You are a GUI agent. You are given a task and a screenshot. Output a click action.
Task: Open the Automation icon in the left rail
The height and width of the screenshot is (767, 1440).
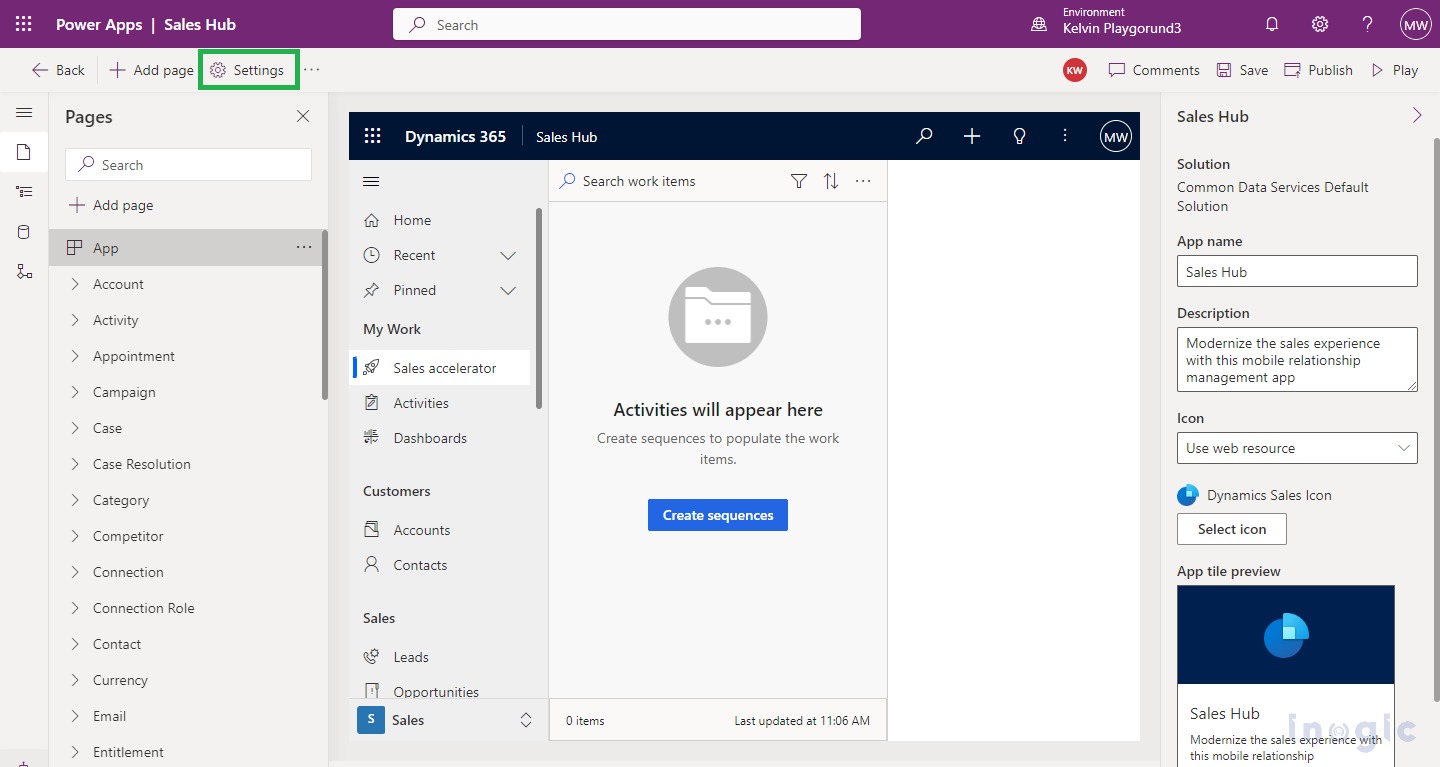coord(24,272)
